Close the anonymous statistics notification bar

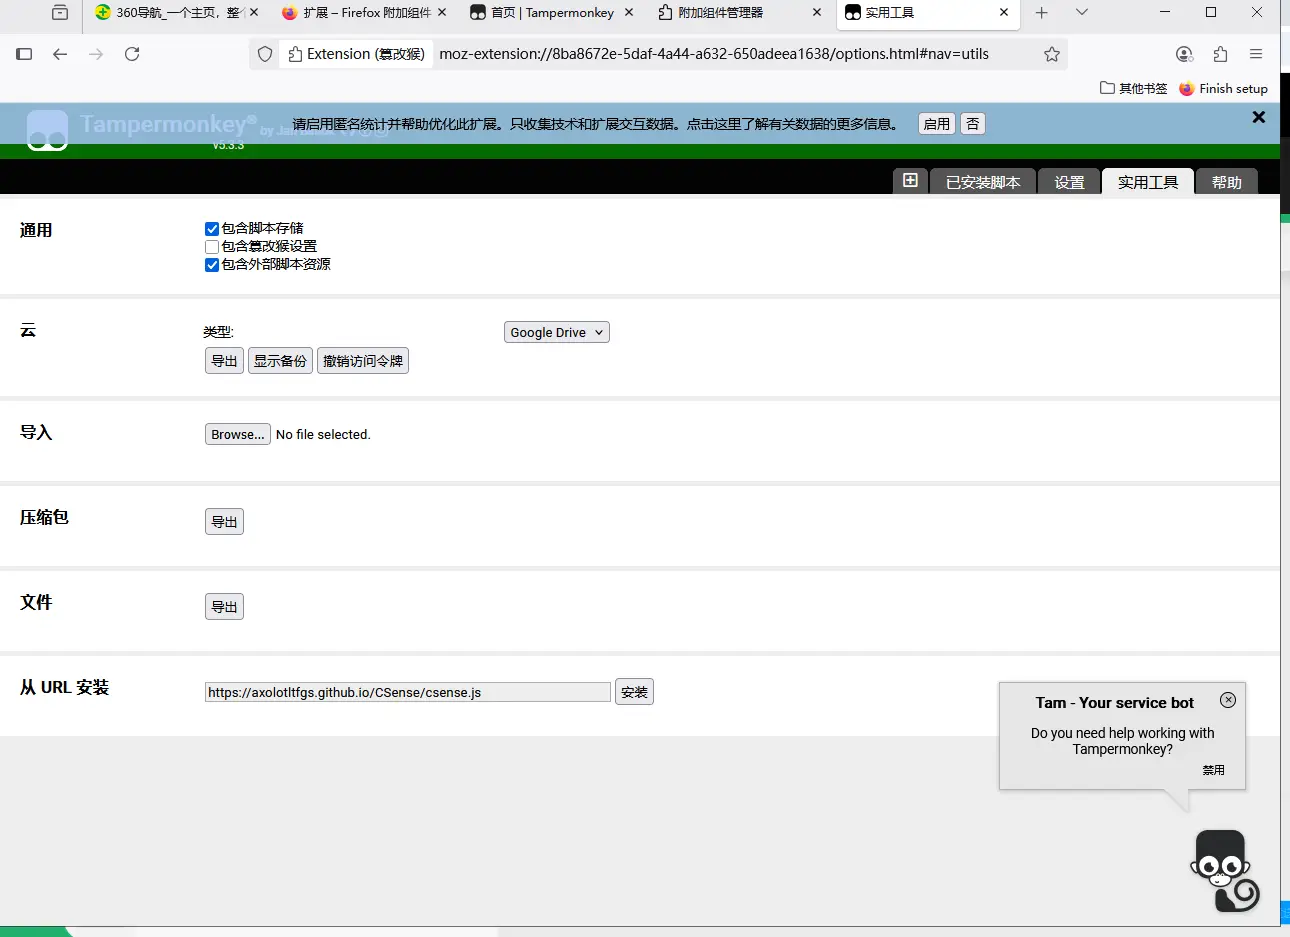pos(1259,117)
